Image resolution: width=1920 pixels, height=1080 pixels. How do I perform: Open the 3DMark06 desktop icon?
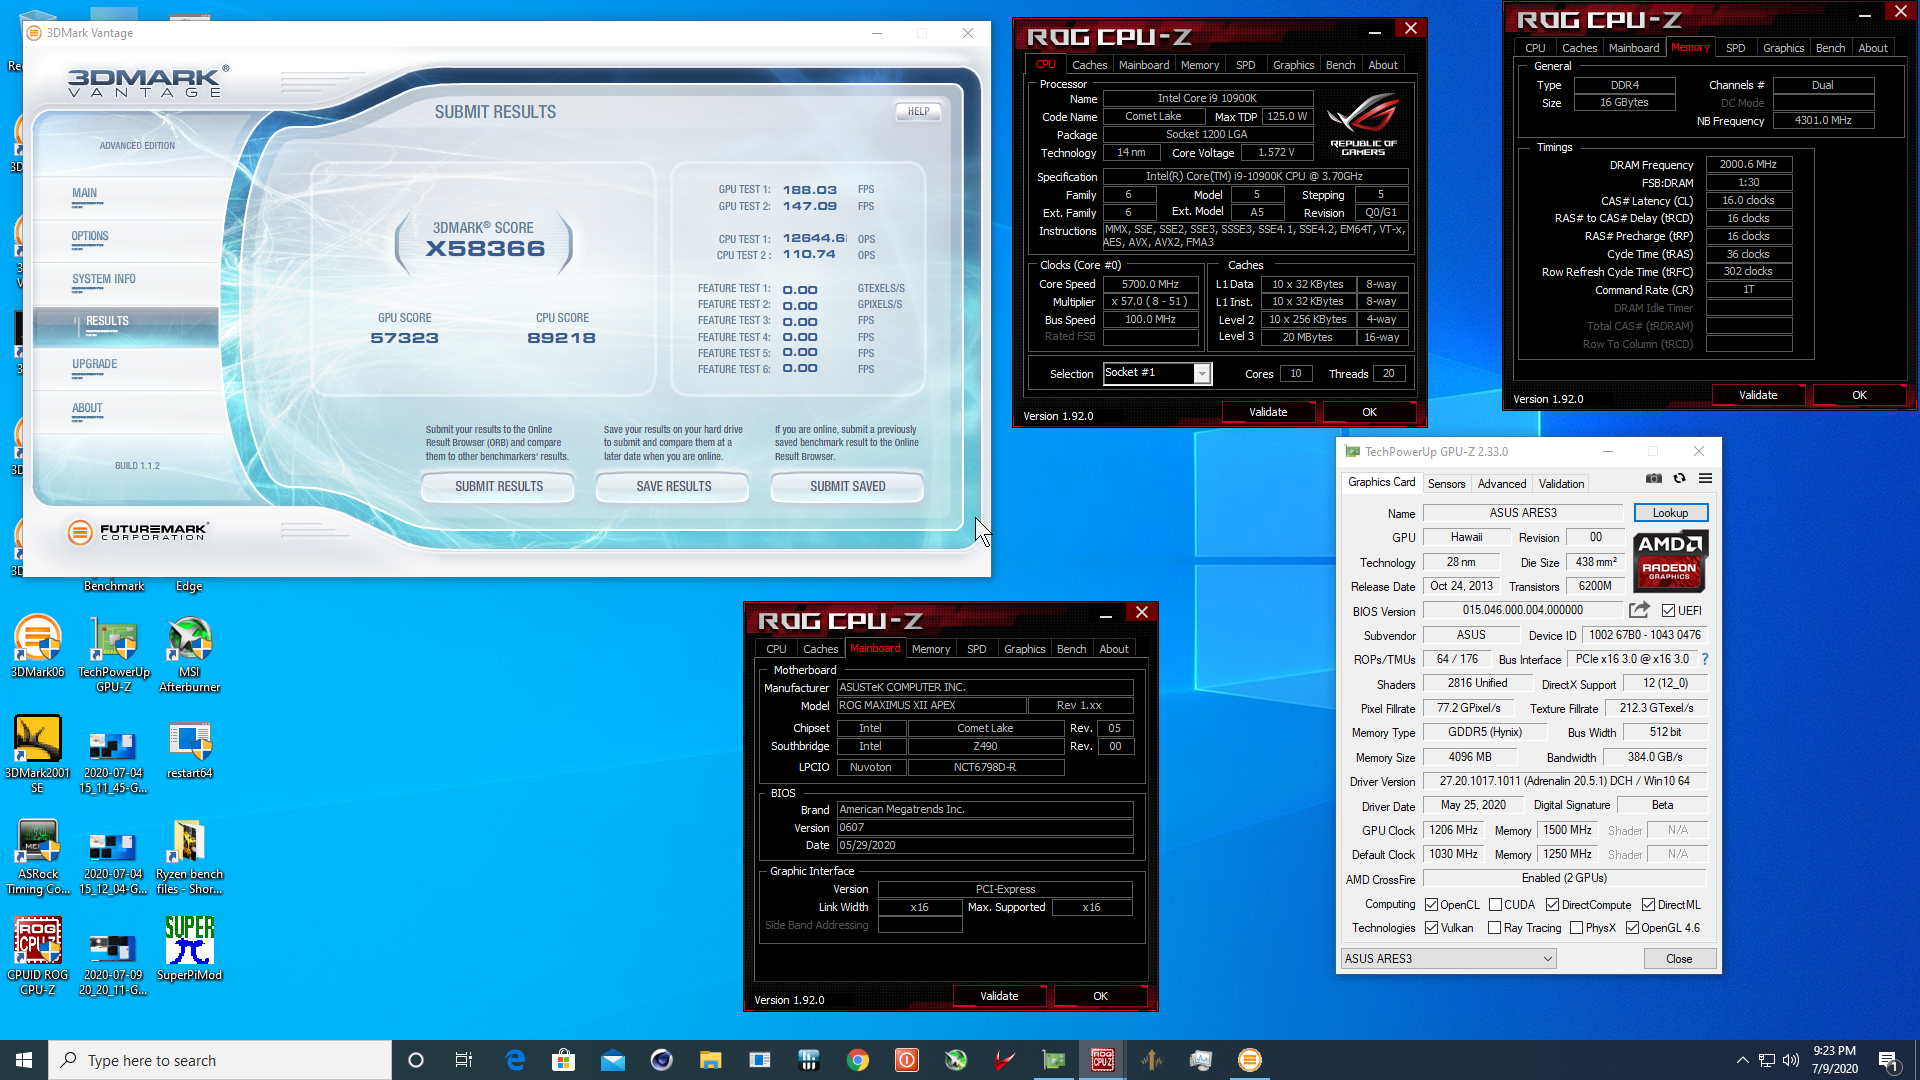point(37,648)
